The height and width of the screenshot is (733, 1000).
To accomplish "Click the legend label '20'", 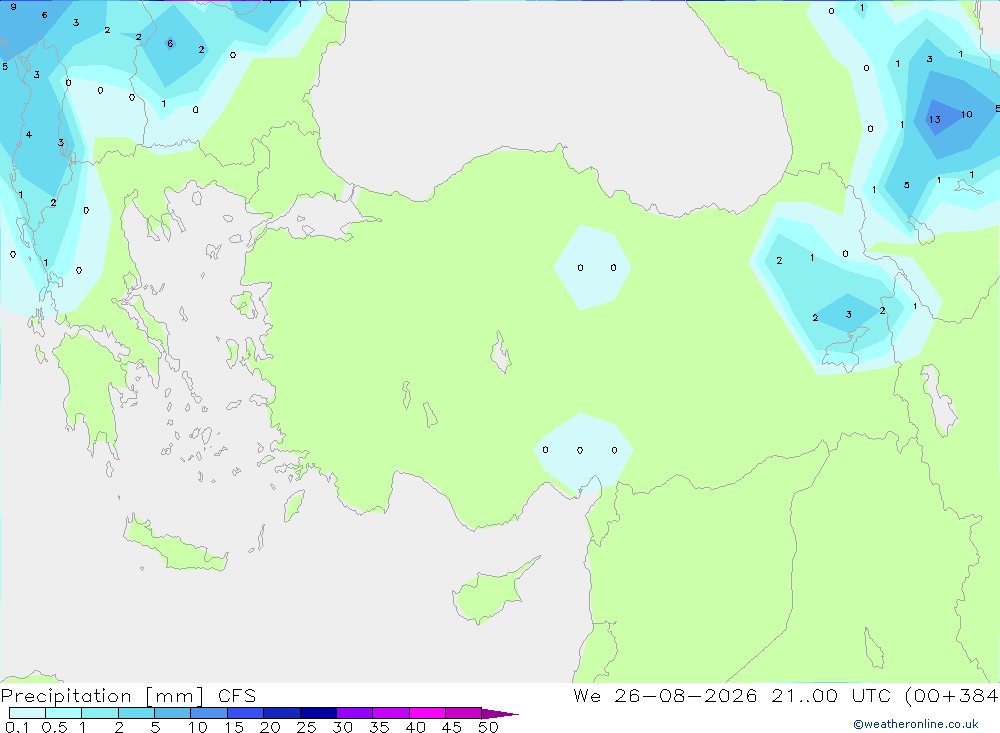I will [x=270, y=727].
